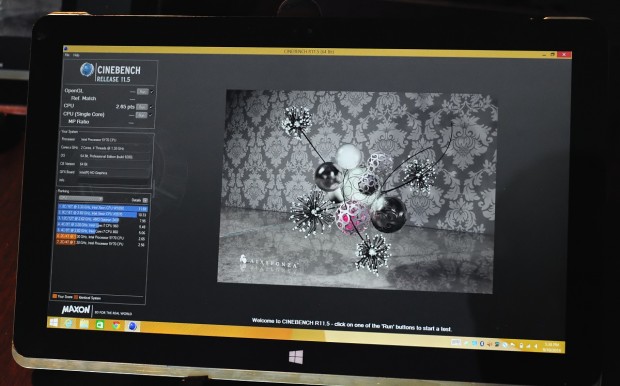Screen dimensions: 620x386
Task: Click the Cinebench globe logo
Action: pyautogui.click(x=87, y=70)
